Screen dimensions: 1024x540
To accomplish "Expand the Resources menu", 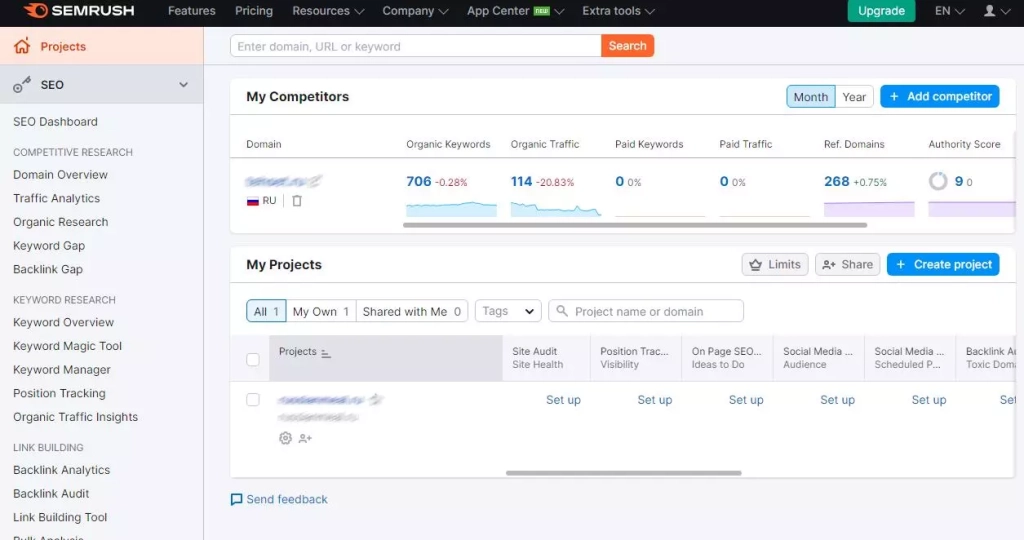I will point(328,10).
